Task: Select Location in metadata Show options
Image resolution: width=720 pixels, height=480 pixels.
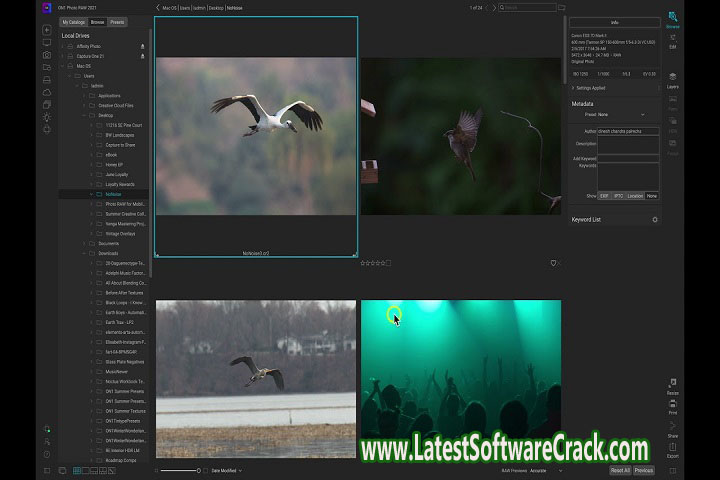Action: (635, 196)
